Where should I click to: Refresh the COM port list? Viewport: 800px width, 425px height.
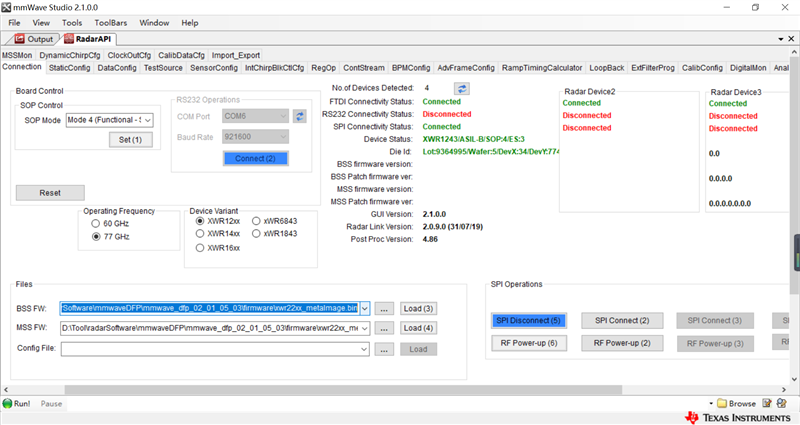[x=299, y=116]
